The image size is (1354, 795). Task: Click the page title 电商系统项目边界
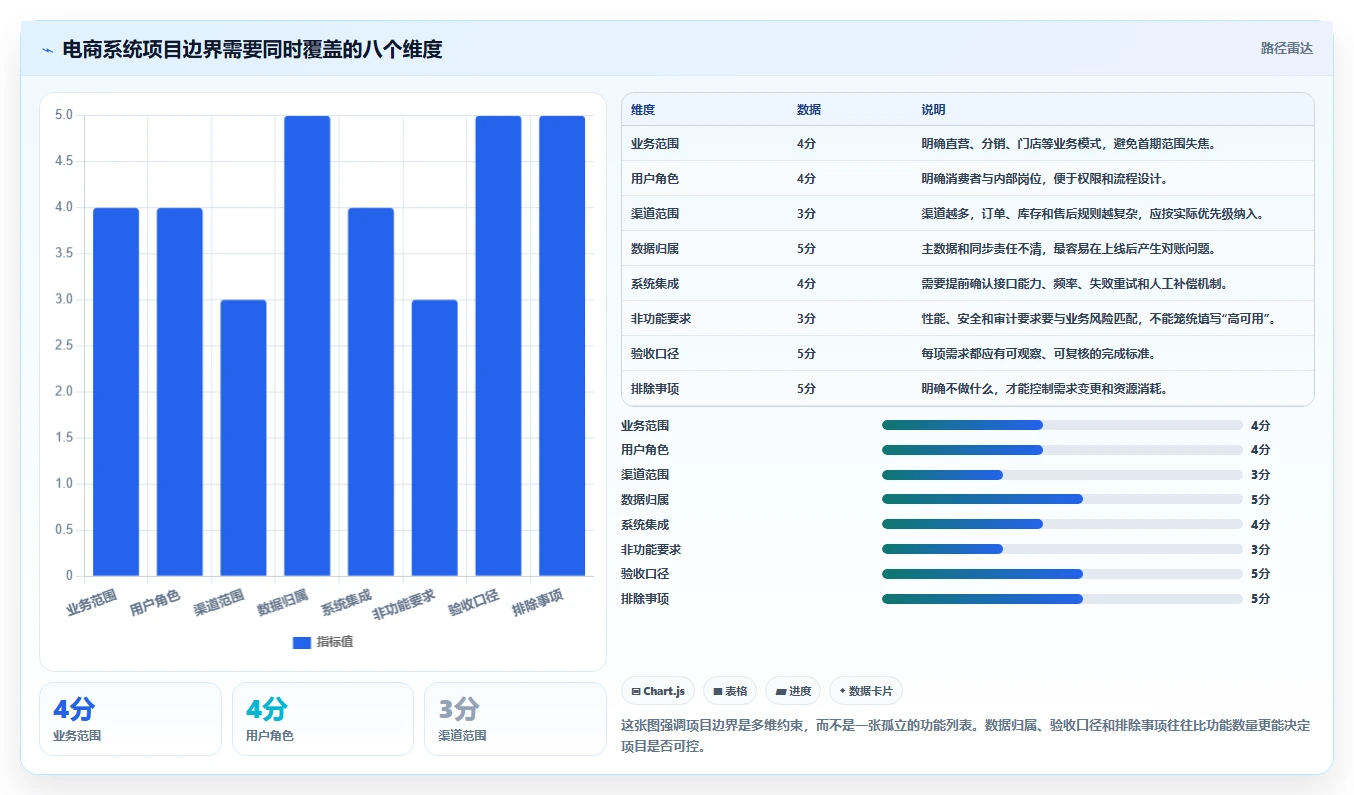[x=252, y=49]
